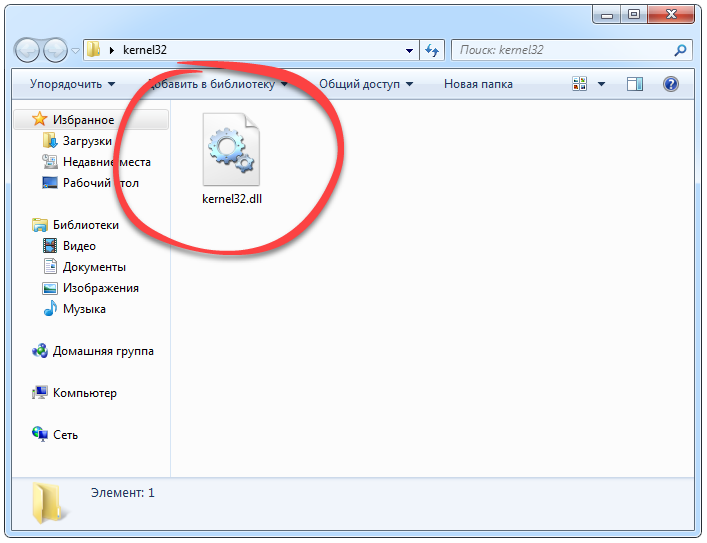Select the kernel32.dll file icon
707x543 pixels.
(231, 149)
